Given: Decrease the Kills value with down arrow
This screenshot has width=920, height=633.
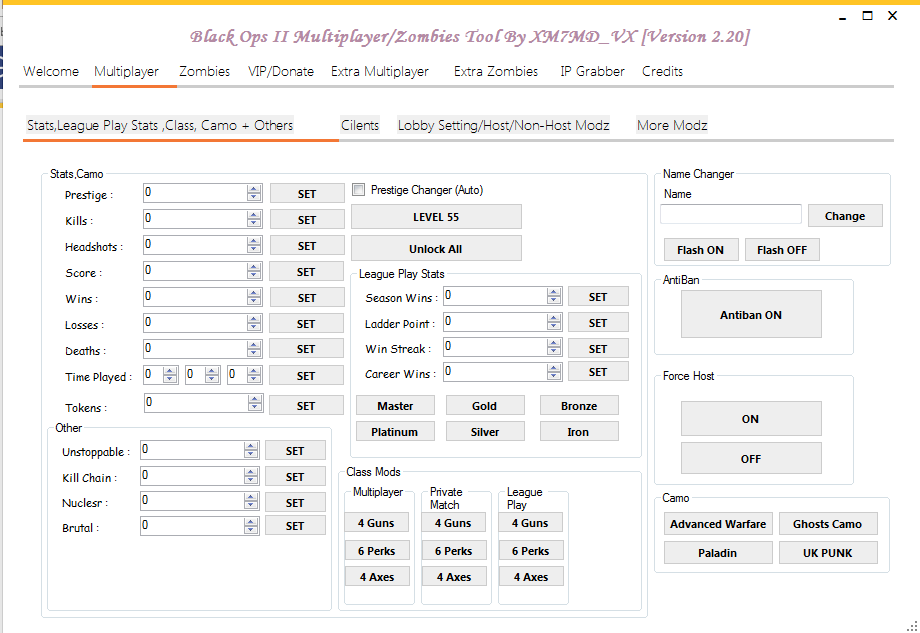Looking at the screenshot, I should (254, 223).
